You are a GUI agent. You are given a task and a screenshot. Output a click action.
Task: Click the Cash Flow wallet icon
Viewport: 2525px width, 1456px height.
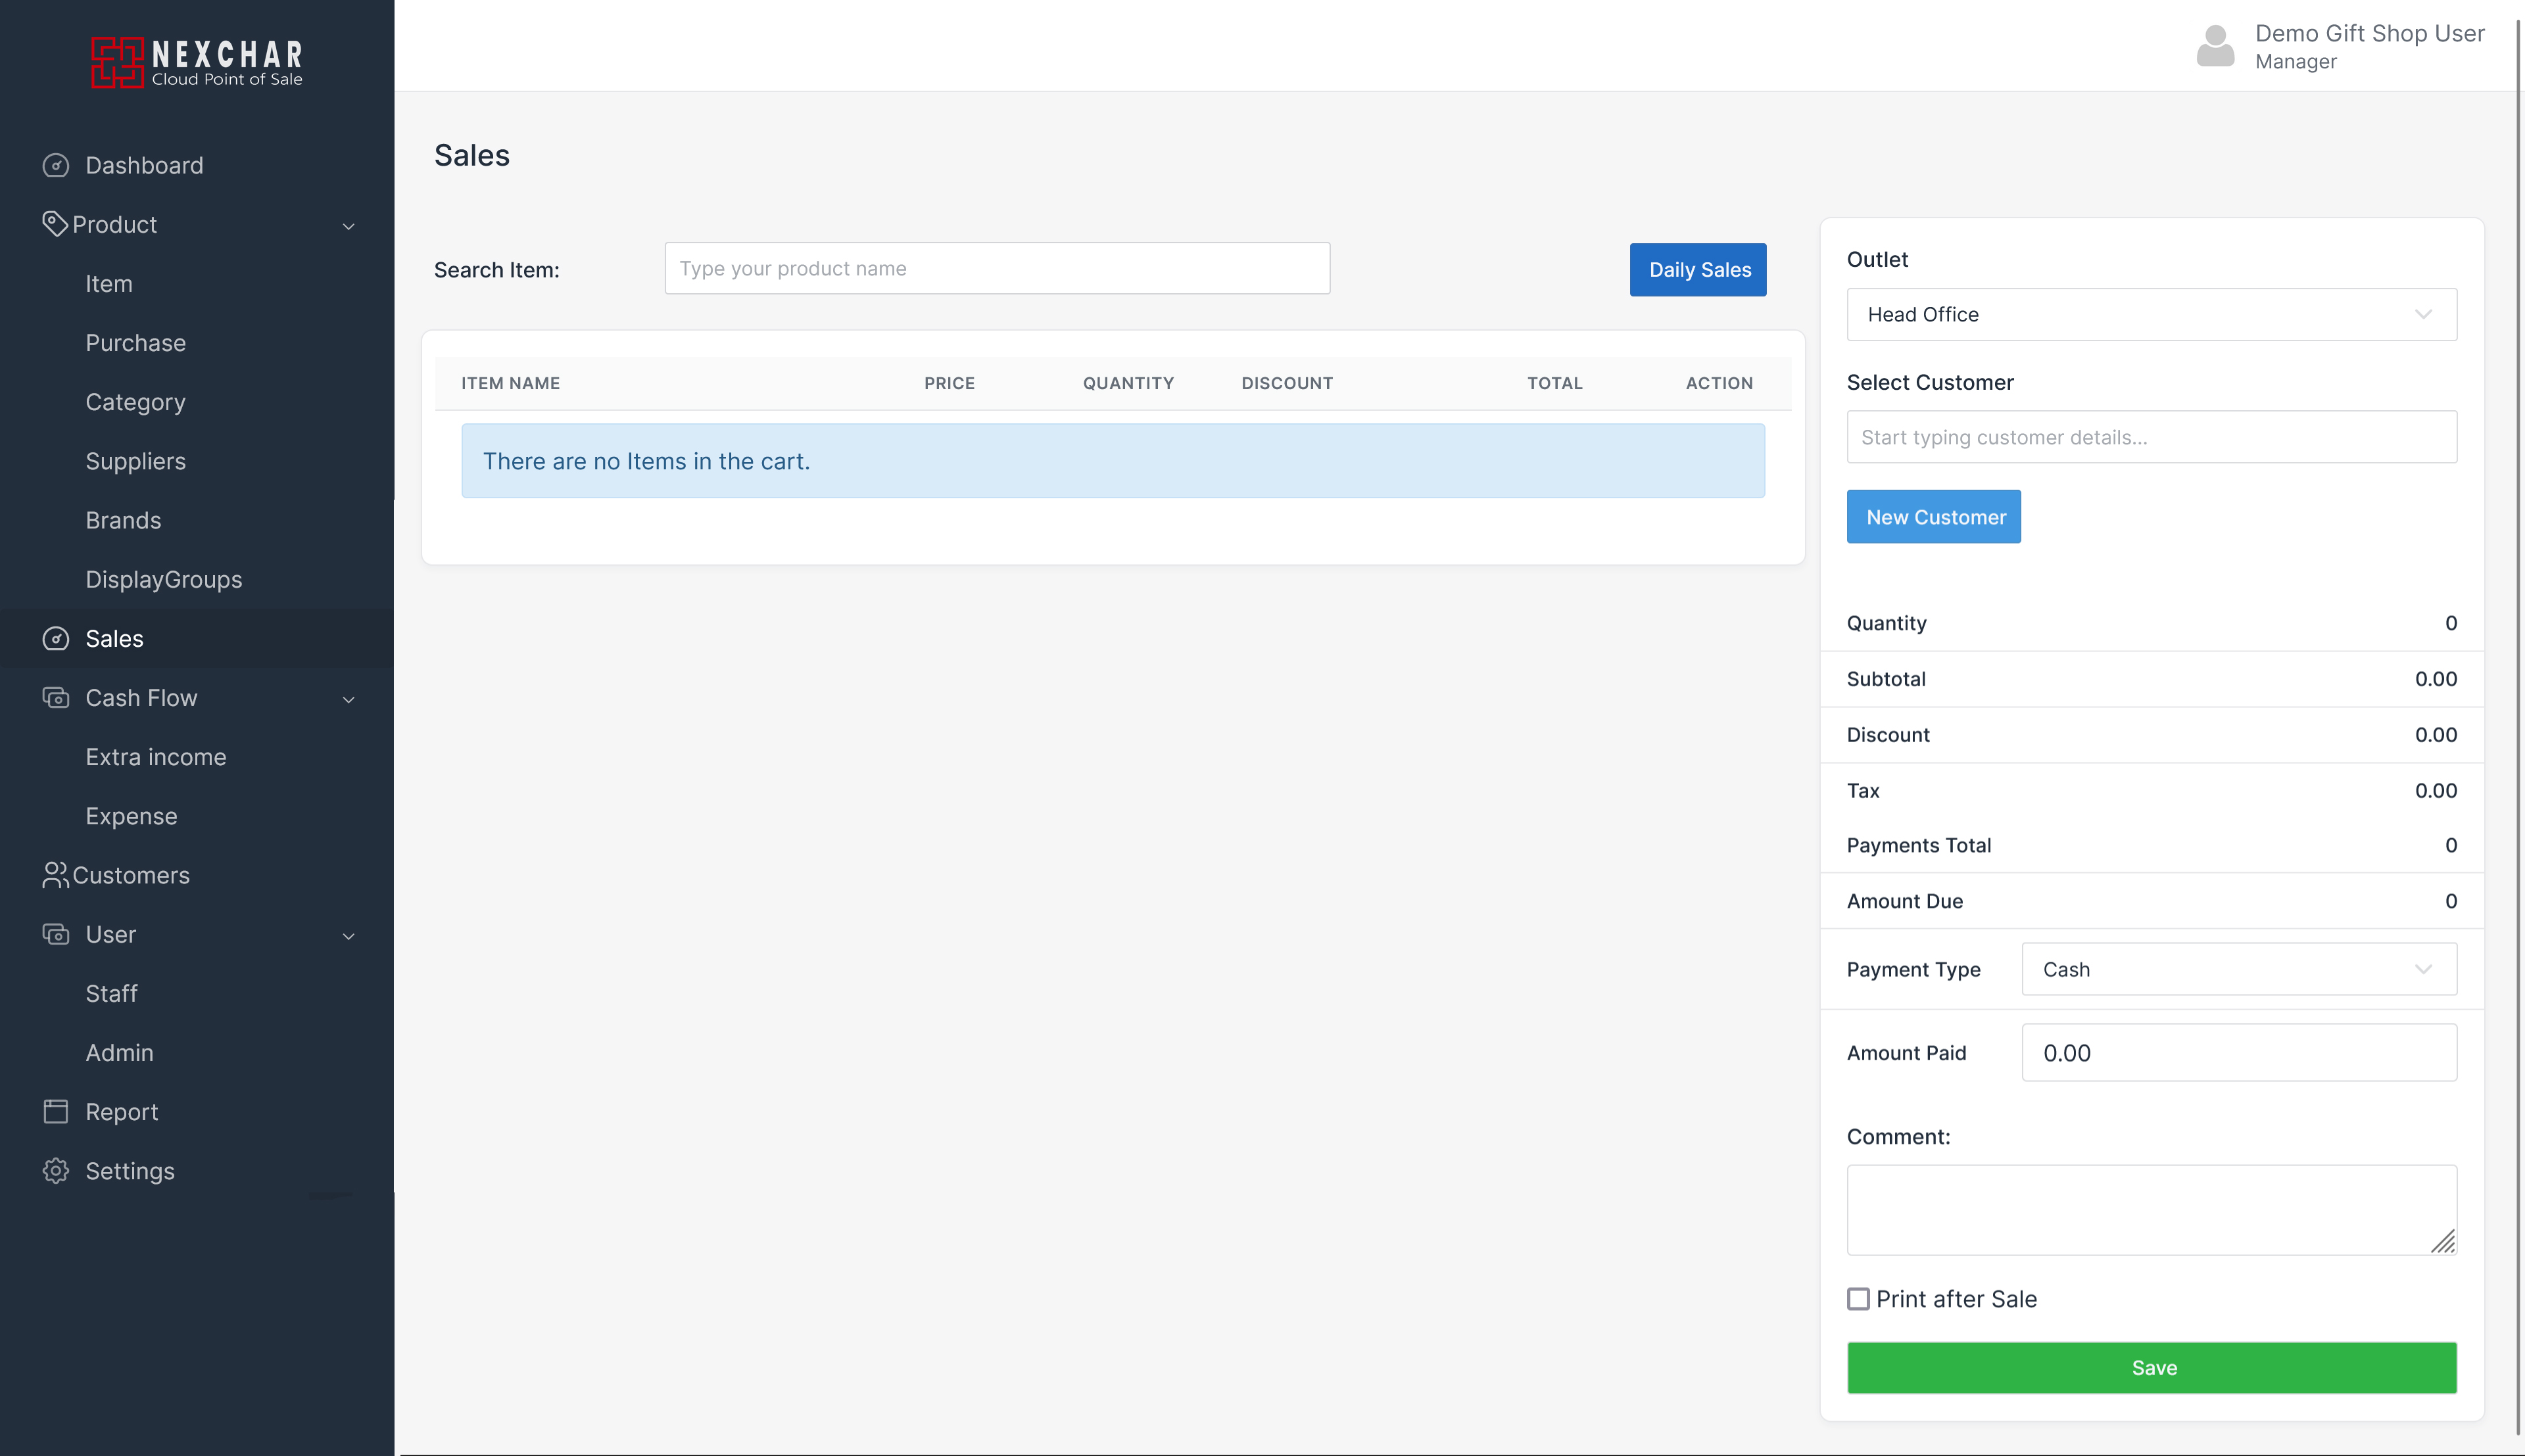pyautogui.click(x=56, y=697)
